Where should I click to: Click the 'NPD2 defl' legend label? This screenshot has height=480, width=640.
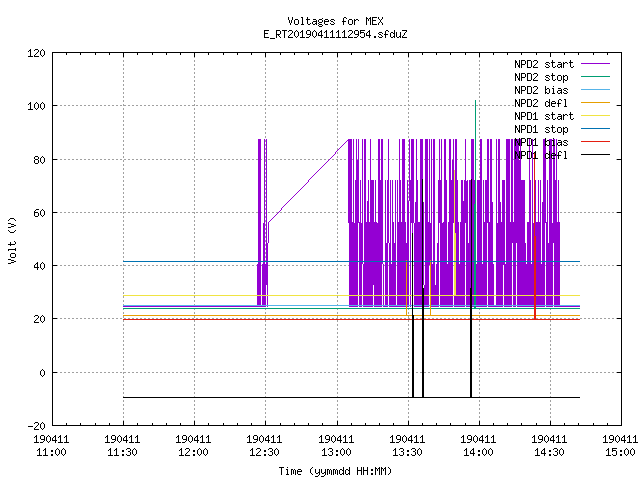click(x=541, y=103)
